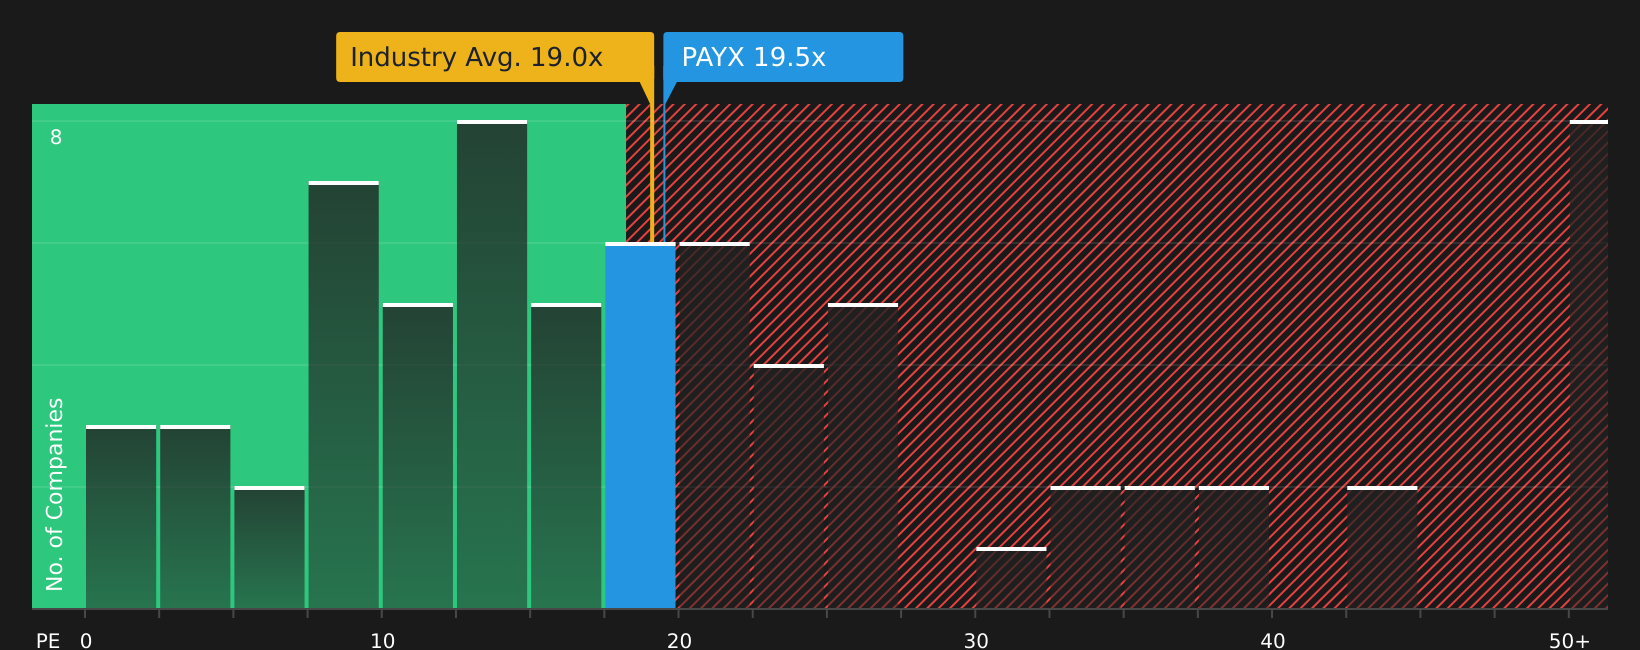Click the PAYX 19.5x label
Screen dimensions: 1640x650
tap(783, 57)
